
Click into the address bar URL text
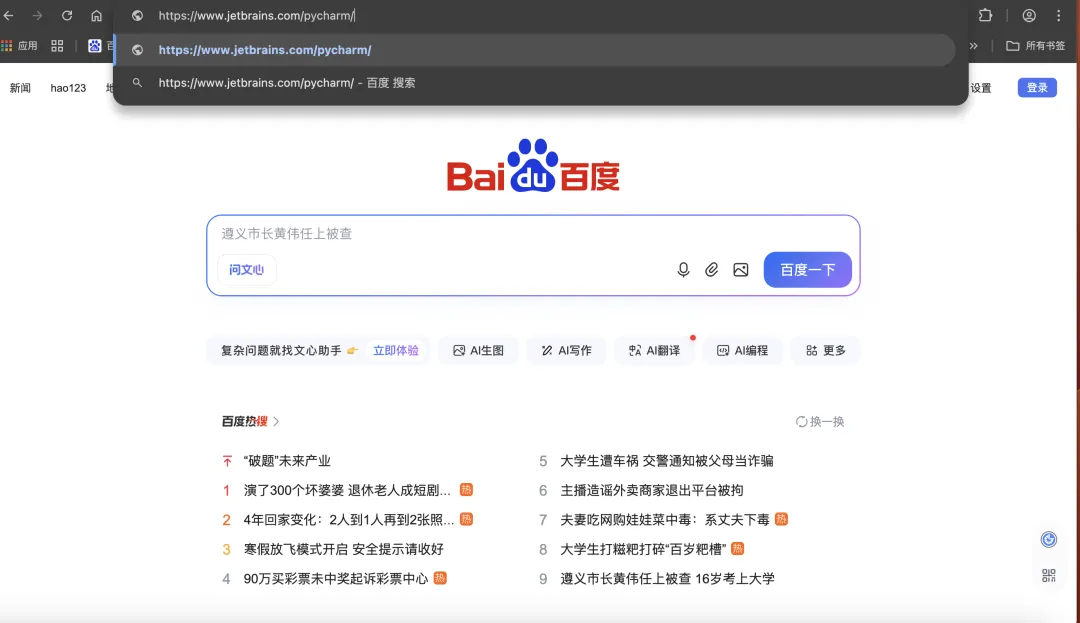point(256,15)
